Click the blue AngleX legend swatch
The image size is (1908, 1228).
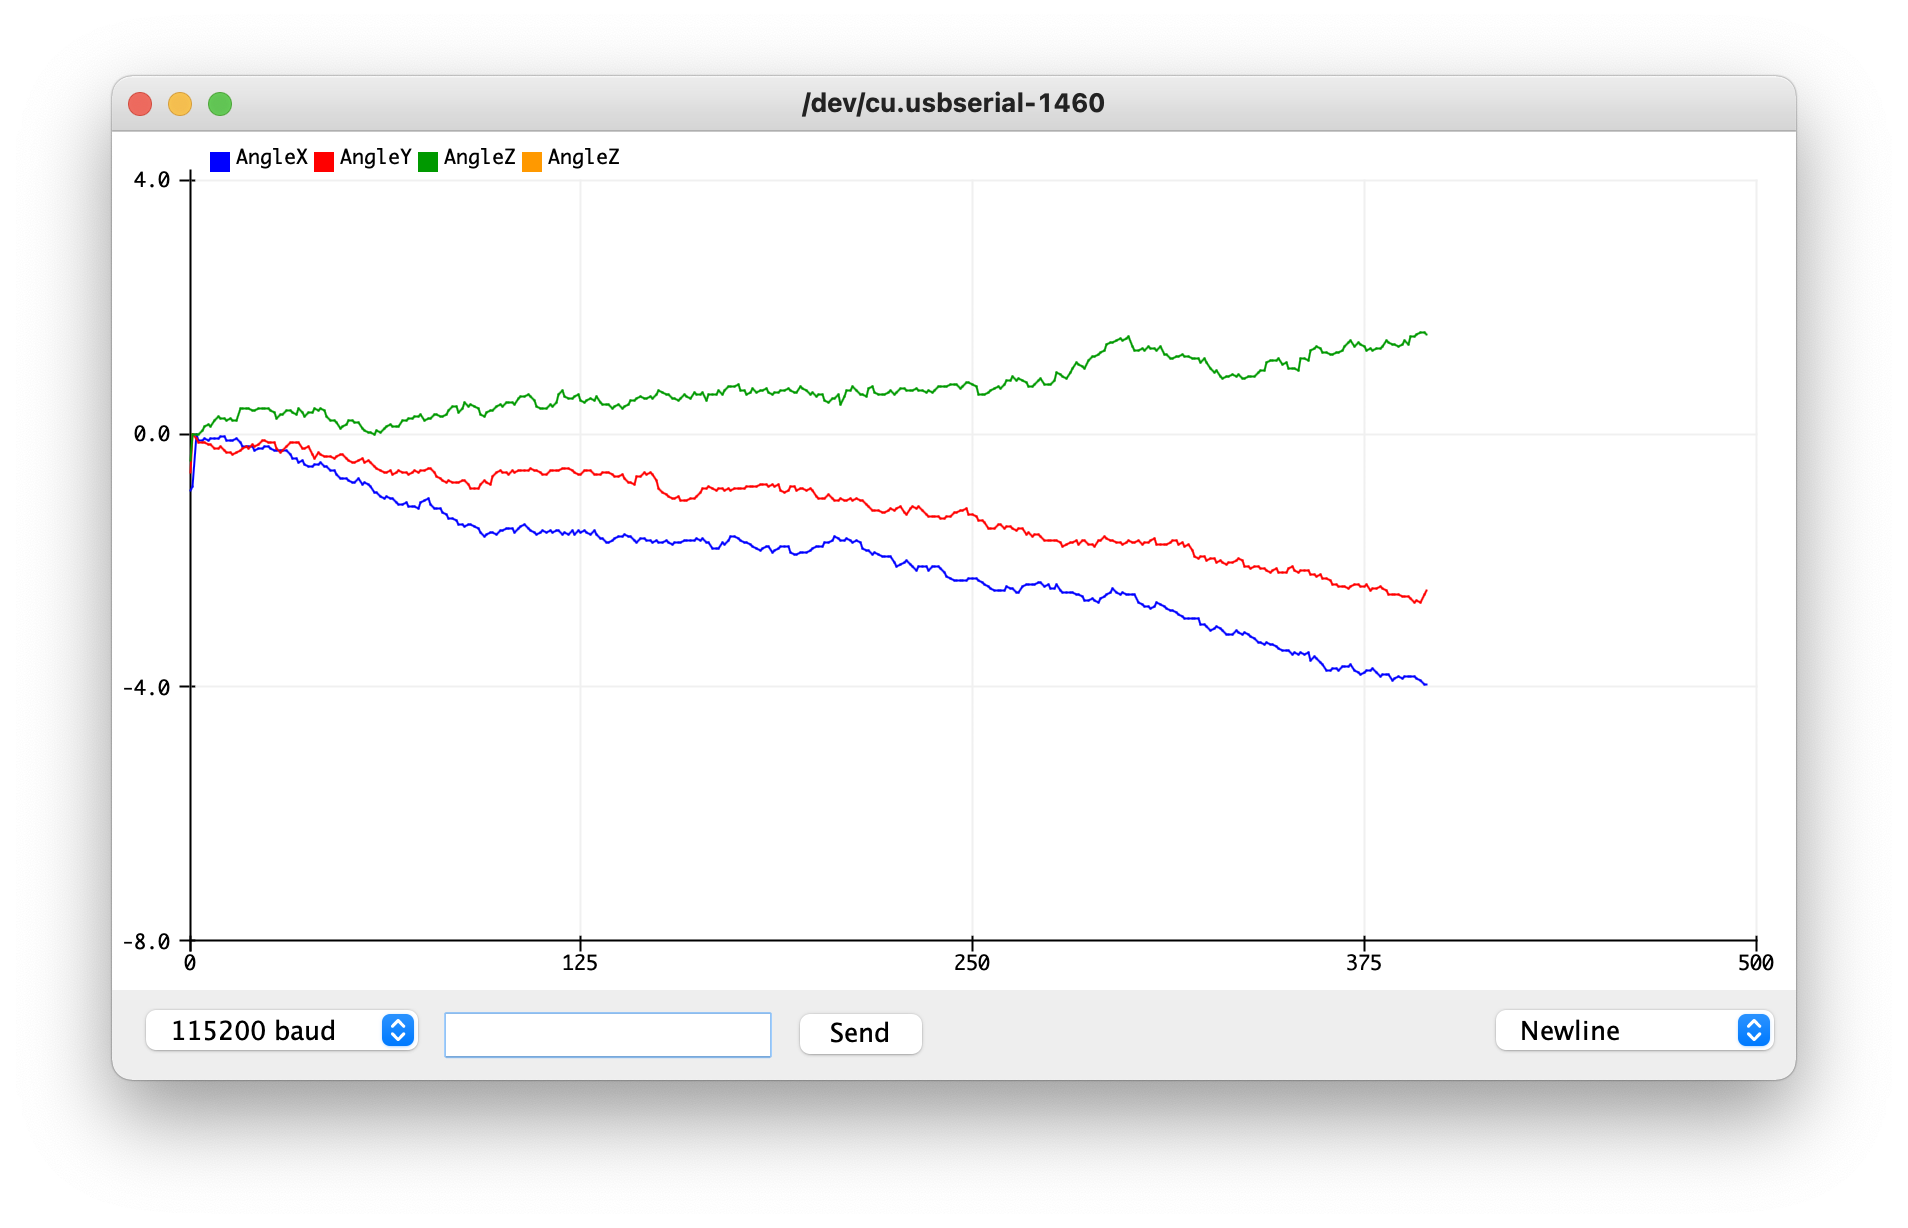(x=220, y=161)
